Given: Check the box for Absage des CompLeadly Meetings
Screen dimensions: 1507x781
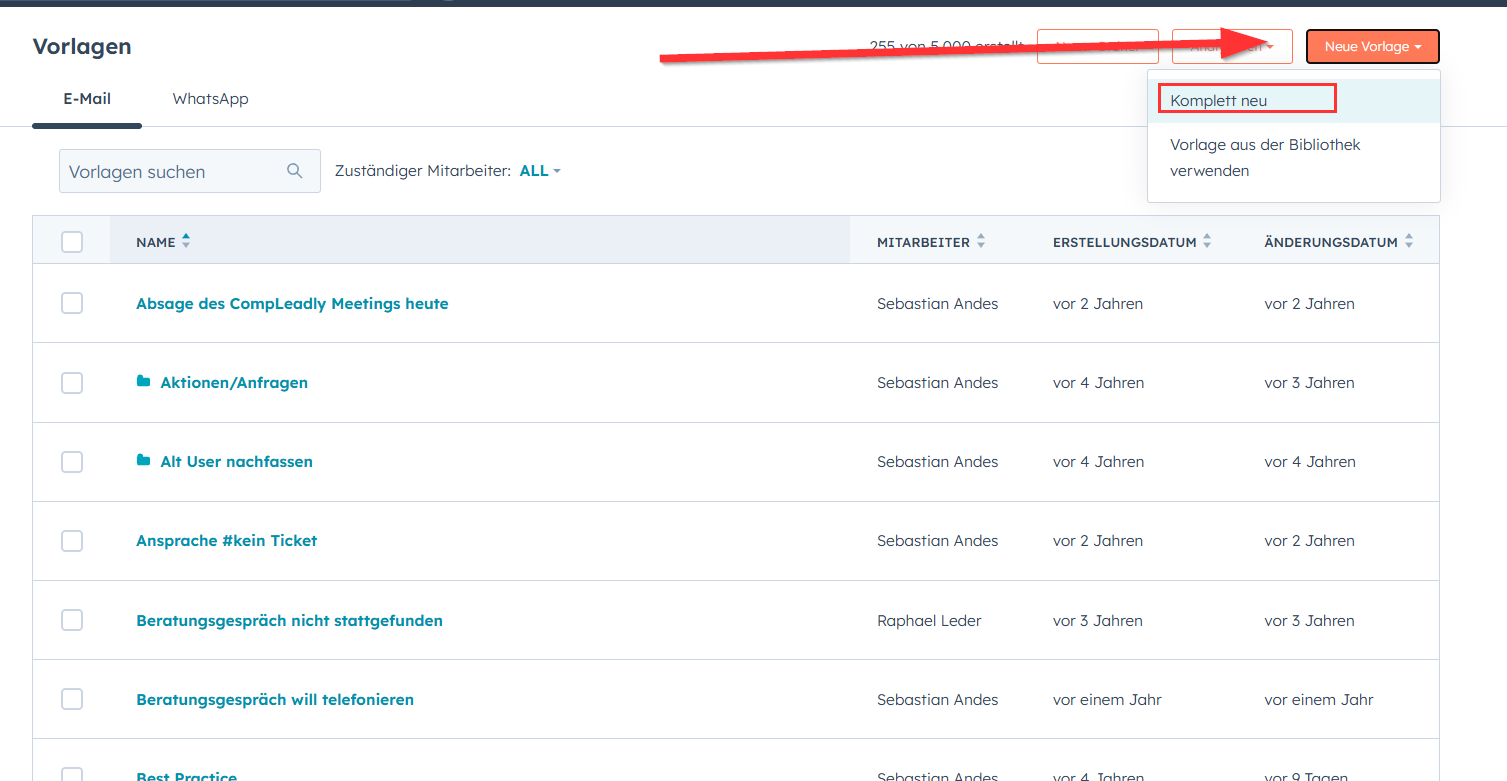Looking at the screenshot, I should 72,303.
